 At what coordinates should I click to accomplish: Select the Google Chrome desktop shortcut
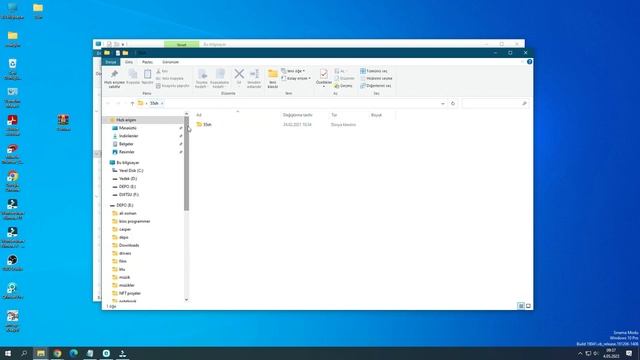12,181
